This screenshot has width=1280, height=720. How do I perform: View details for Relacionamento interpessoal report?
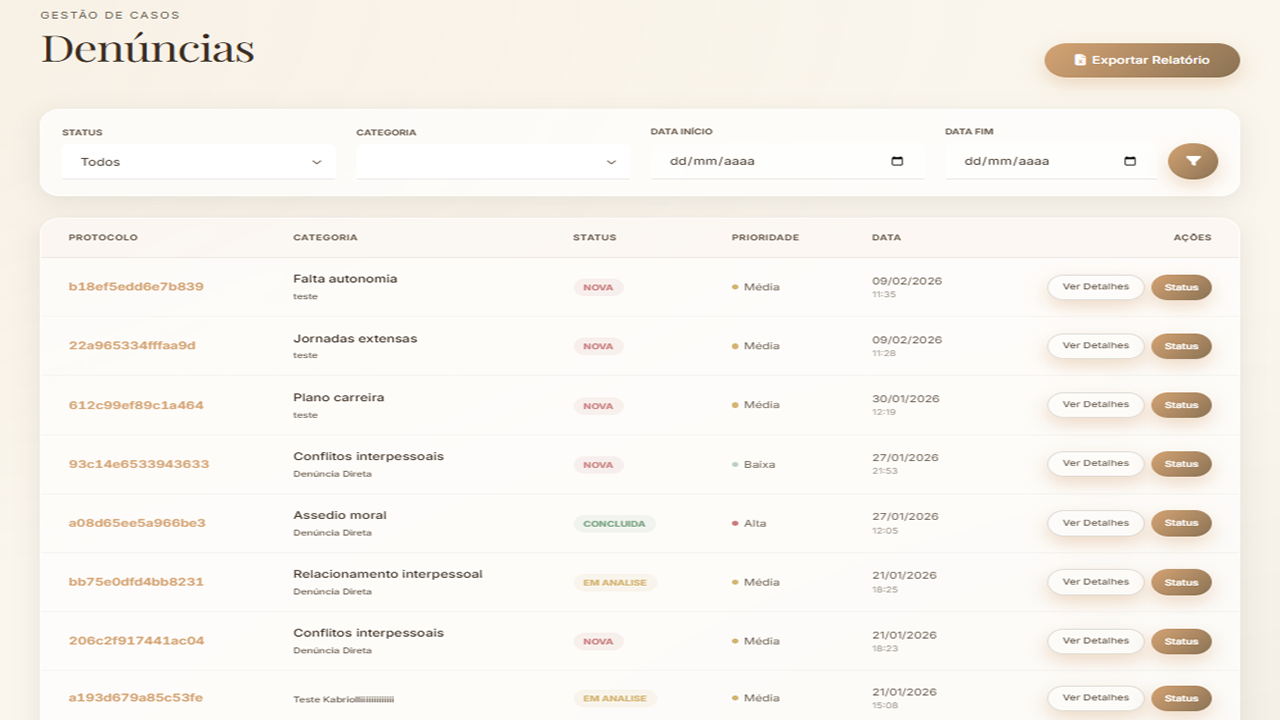click(x=1095, y=582)
